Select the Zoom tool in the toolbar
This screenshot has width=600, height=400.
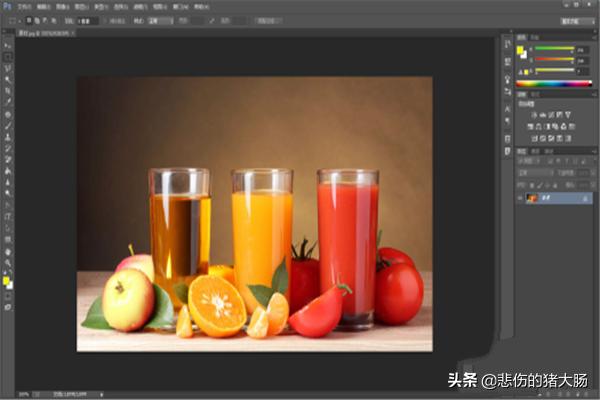pyautogui.click(x=8, y=264)
